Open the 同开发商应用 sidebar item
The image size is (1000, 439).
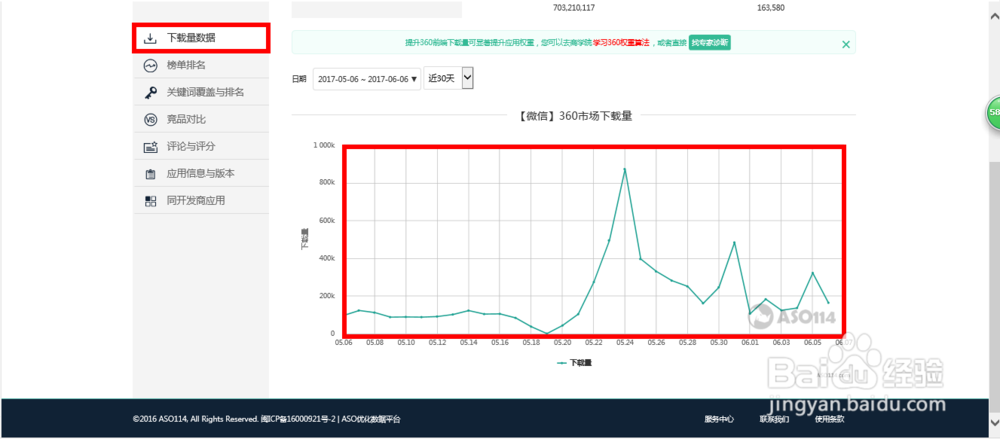coord(201,200)
